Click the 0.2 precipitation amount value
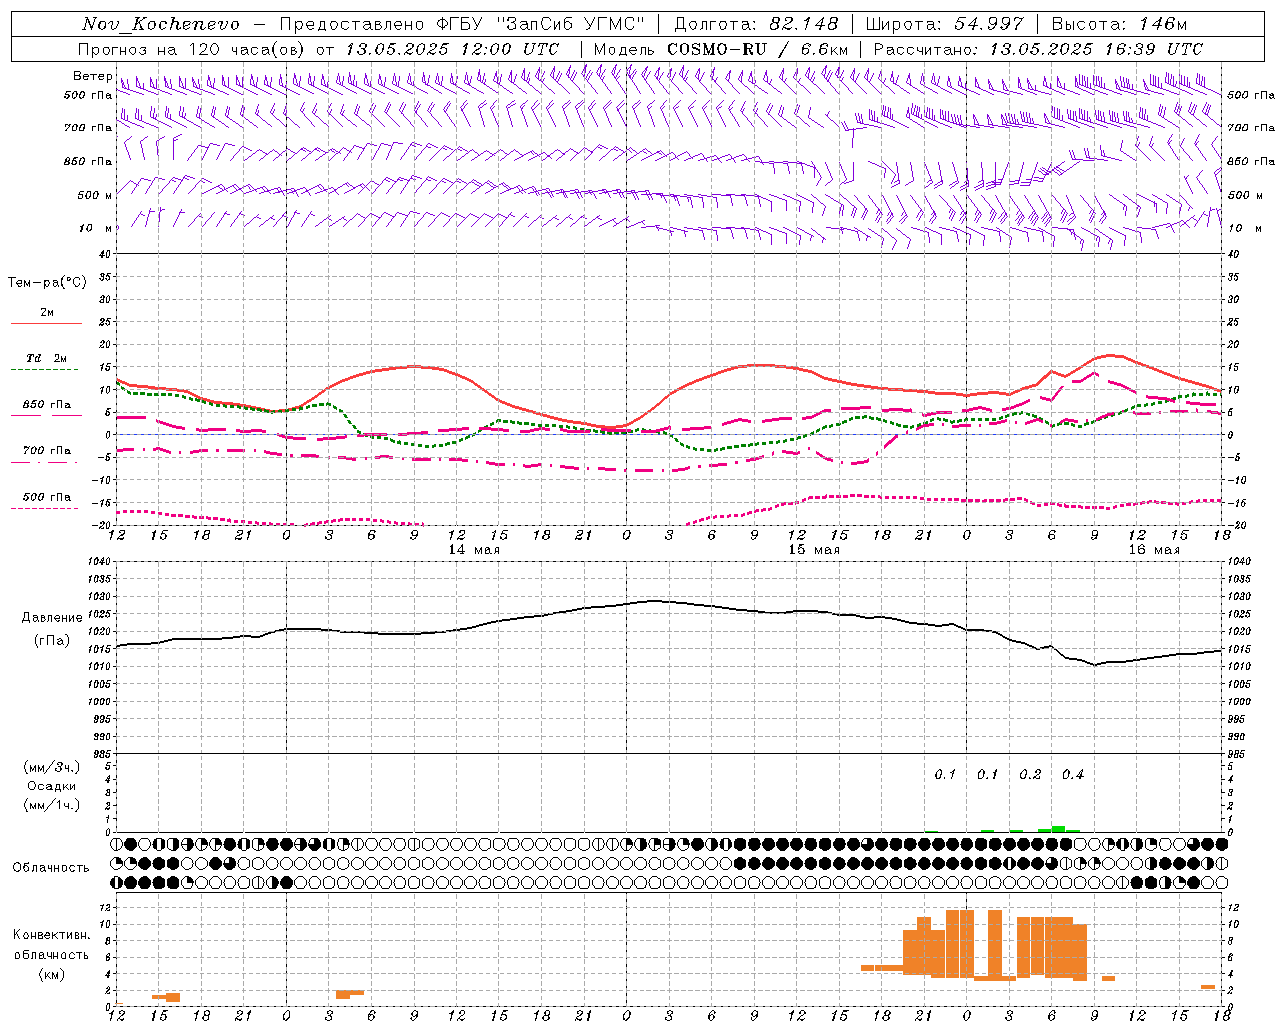The image size is (1280, 1024). click(x=1030, y=775)
